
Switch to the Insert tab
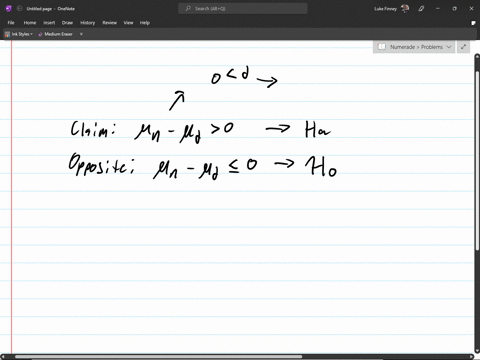tap(49, 23)
